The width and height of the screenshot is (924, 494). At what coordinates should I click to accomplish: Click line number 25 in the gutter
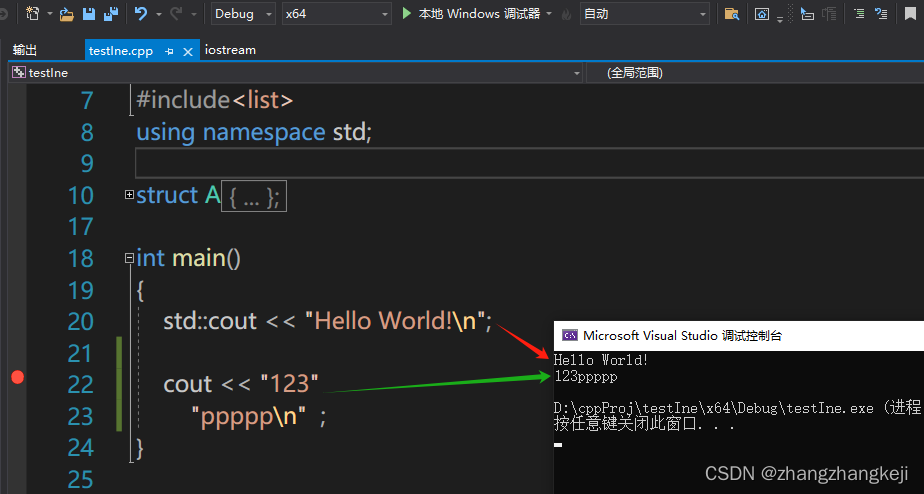pos(81,479)
